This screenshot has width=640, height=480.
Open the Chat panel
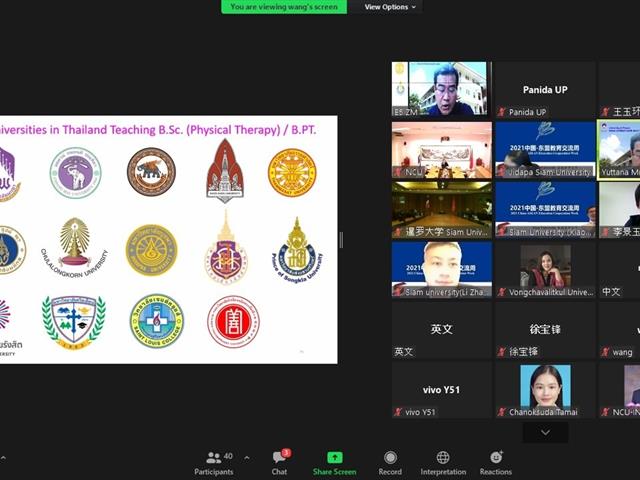tap(280, 463)
